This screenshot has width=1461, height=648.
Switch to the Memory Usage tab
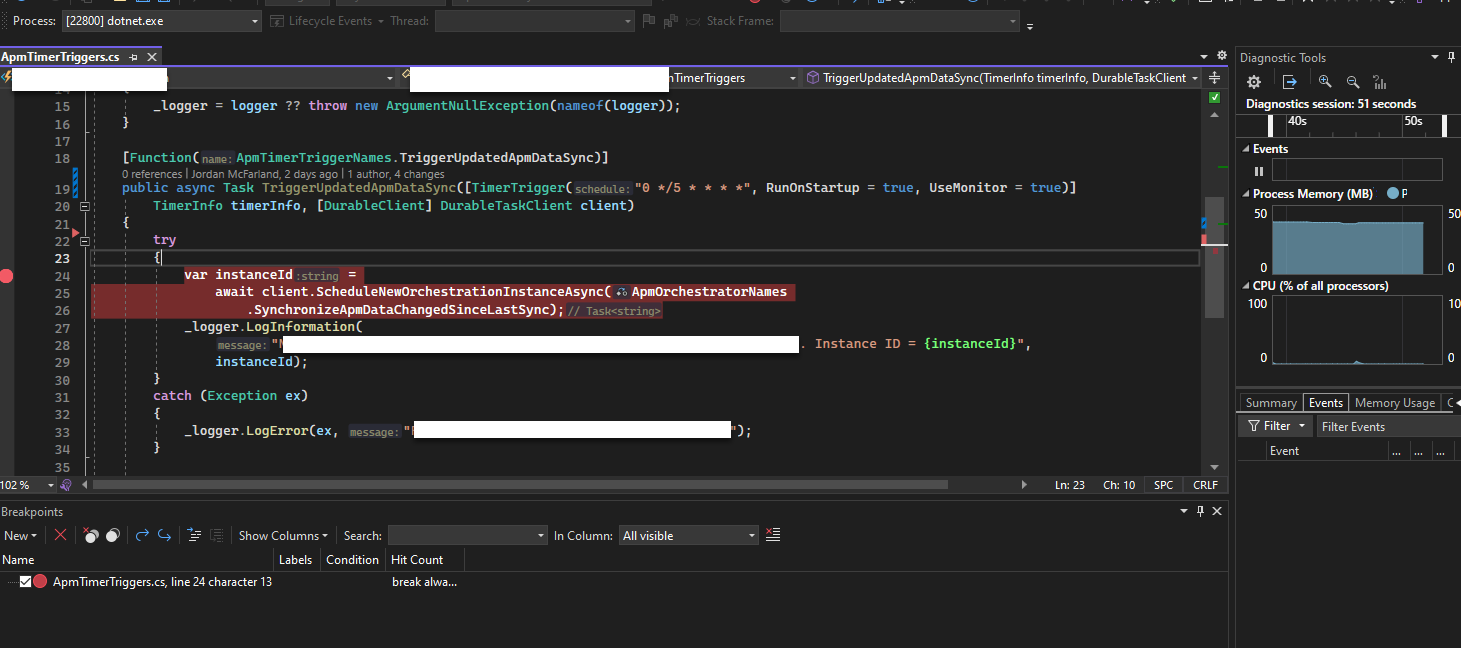tap(1394, 402)
